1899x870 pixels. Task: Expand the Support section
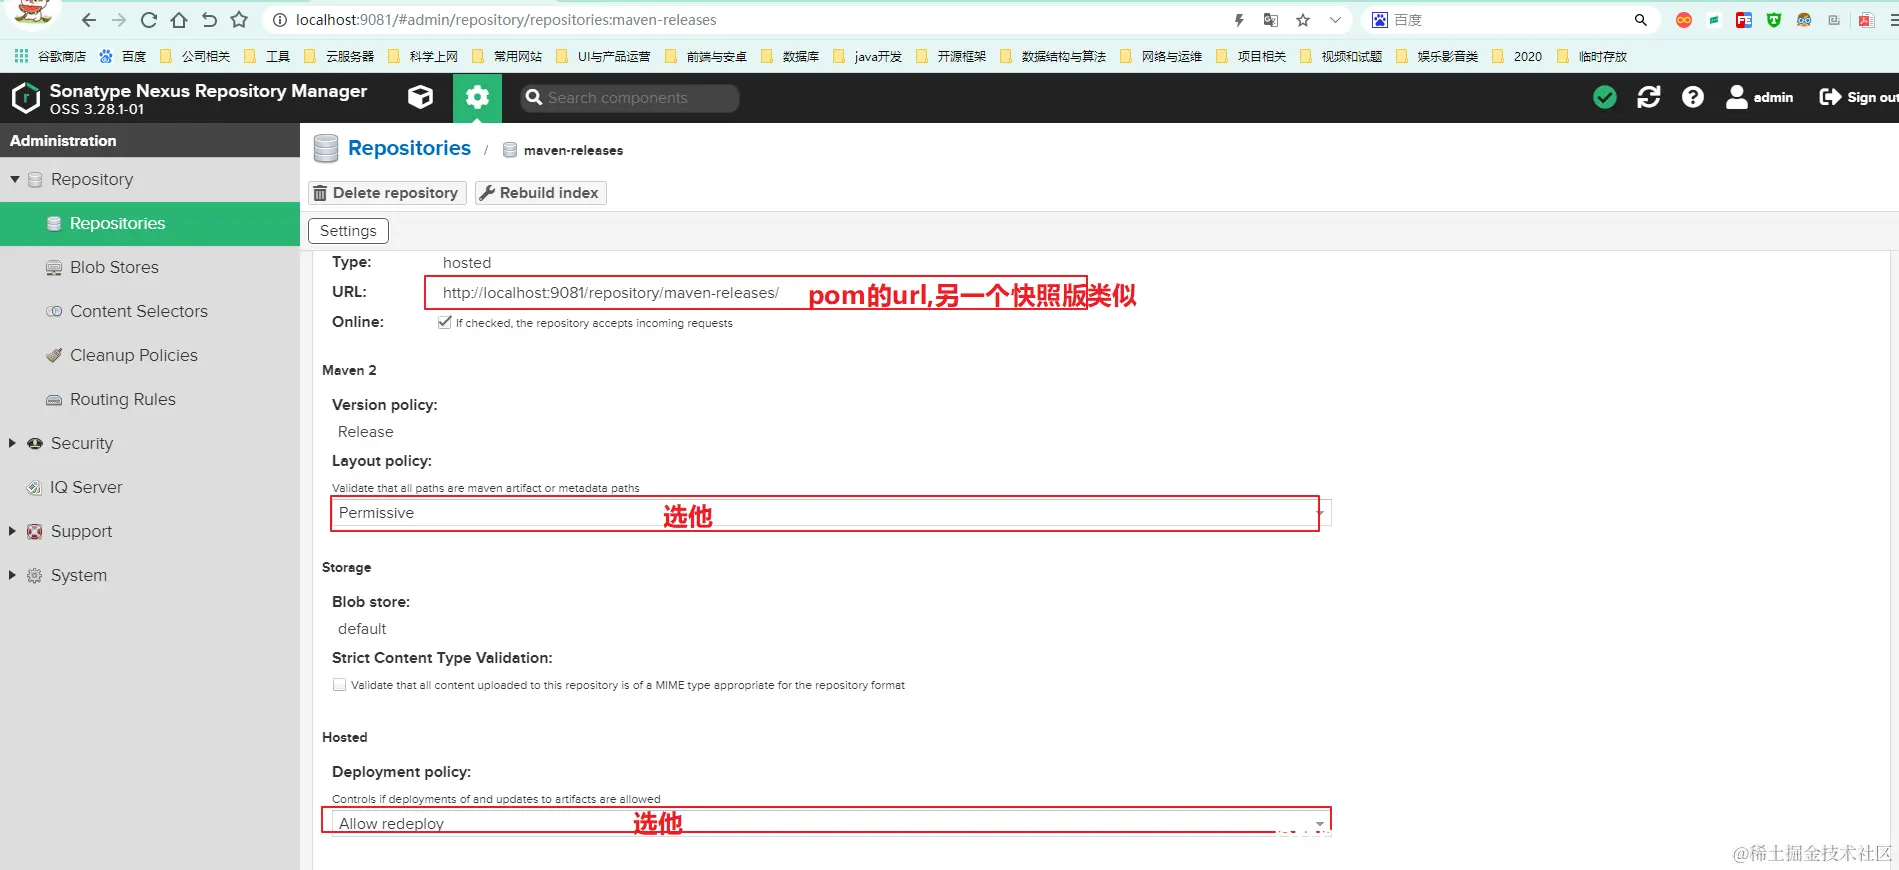(12, 531)
